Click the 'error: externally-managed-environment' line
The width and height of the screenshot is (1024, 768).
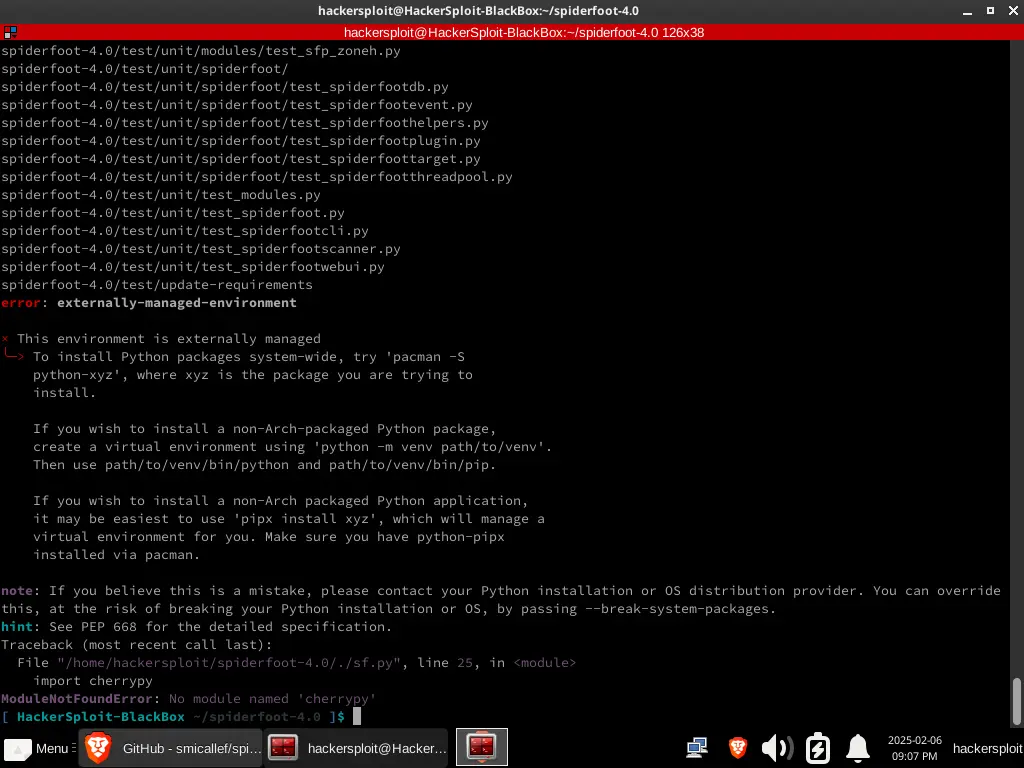[149, 303]
